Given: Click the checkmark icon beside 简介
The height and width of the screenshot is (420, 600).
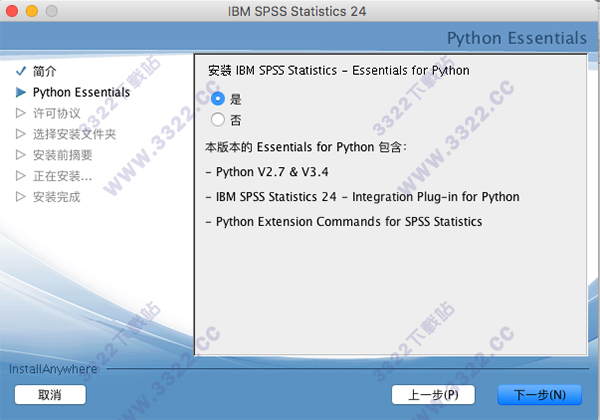Looking at the screenshot, I should pos(21,71).
